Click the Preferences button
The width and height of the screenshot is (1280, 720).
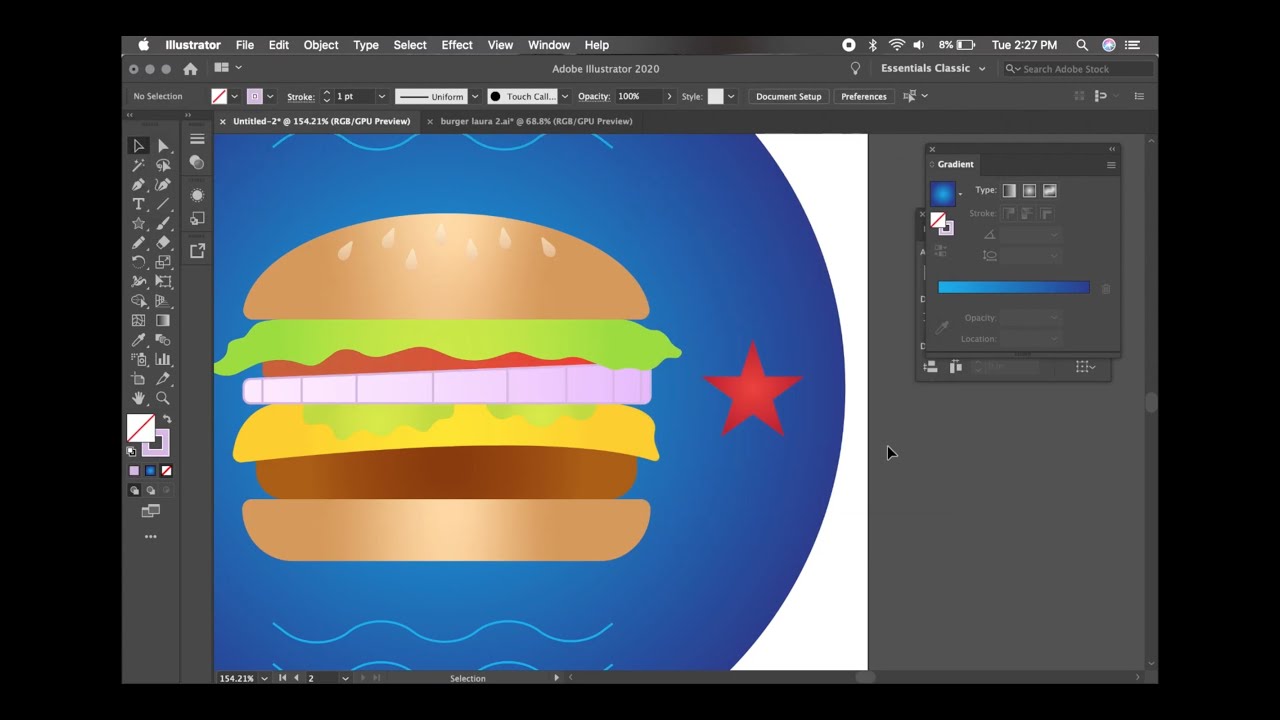click(x=864, y=97)
